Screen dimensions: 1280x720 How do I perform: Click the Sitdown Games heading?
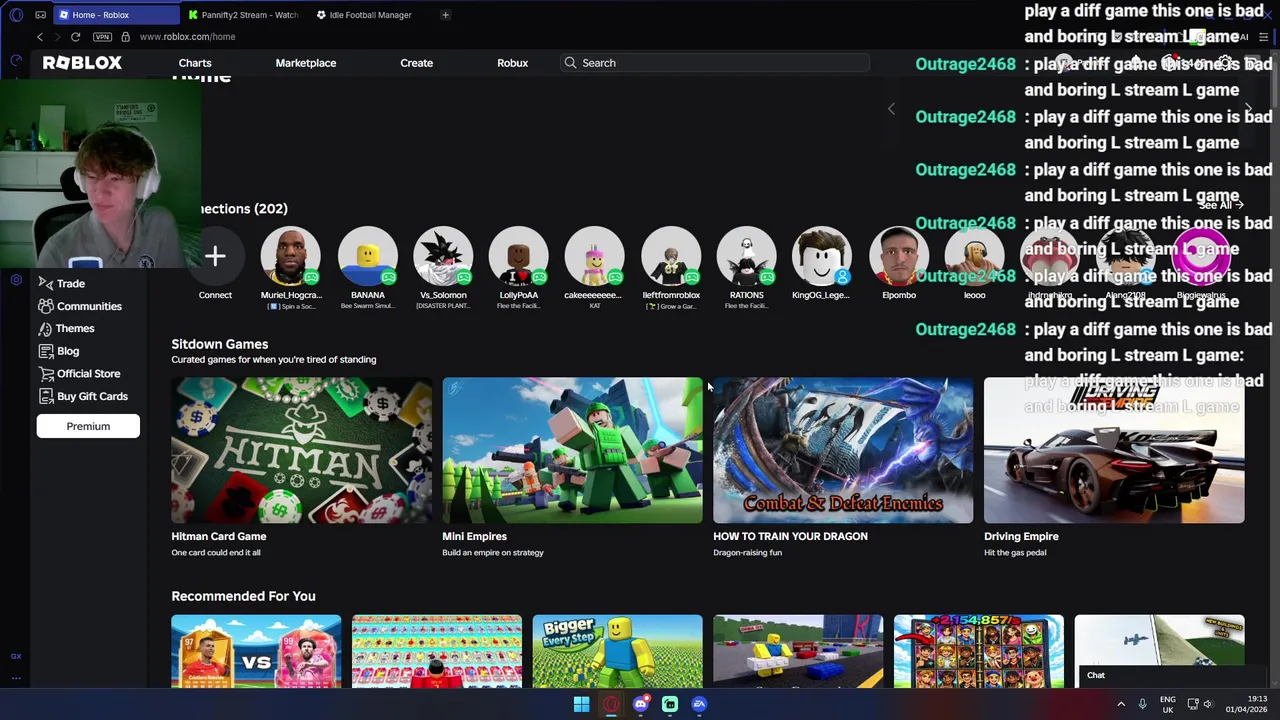[220, 344]
